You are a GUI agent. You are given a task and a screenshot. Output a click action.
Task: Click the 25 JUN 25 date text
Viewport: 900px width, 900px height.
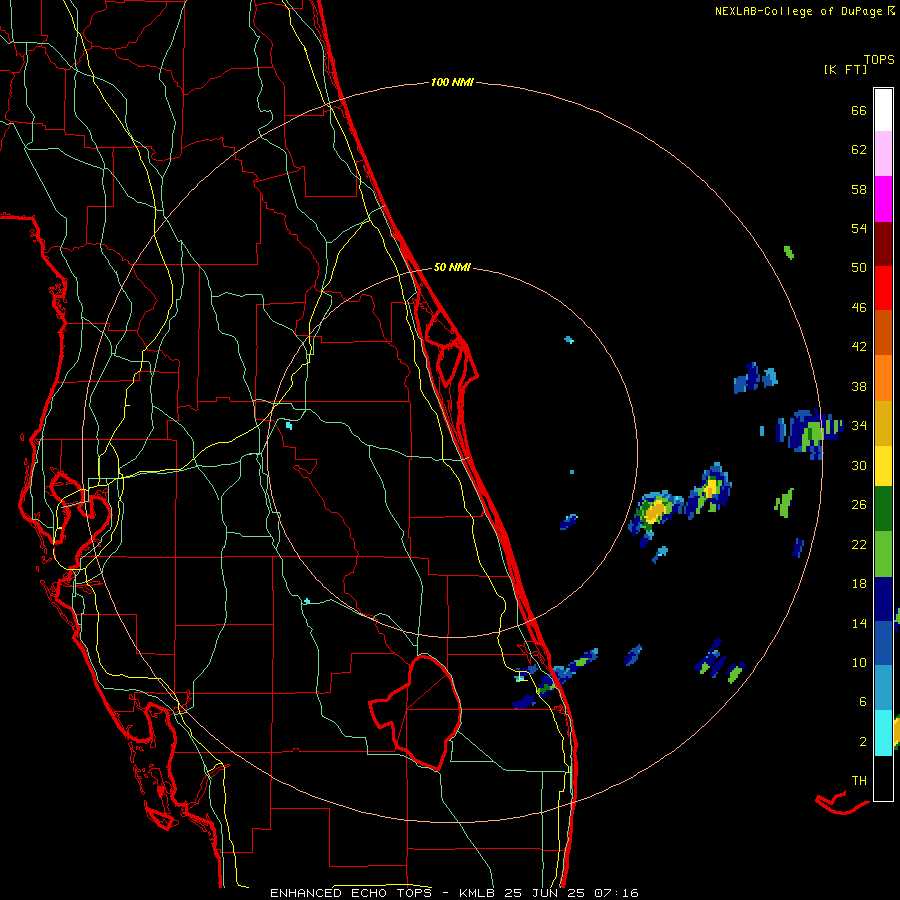pos(545,893)
